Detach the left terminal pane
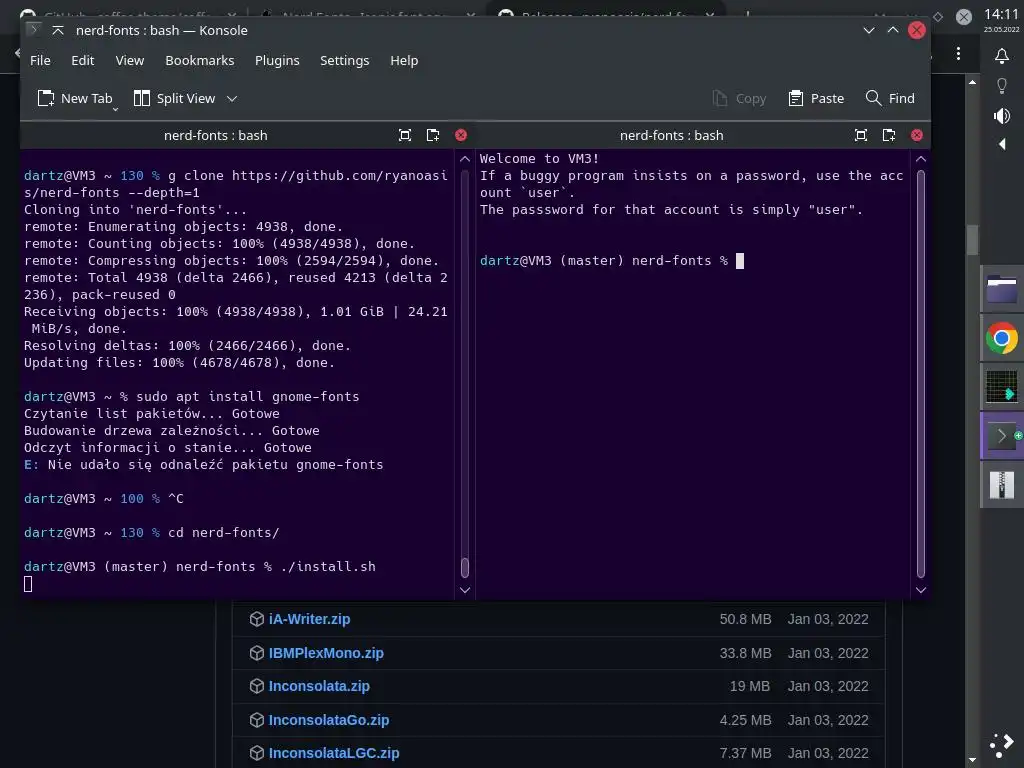The height and width of the screenshot is (768, 1024). click(433, 135)
